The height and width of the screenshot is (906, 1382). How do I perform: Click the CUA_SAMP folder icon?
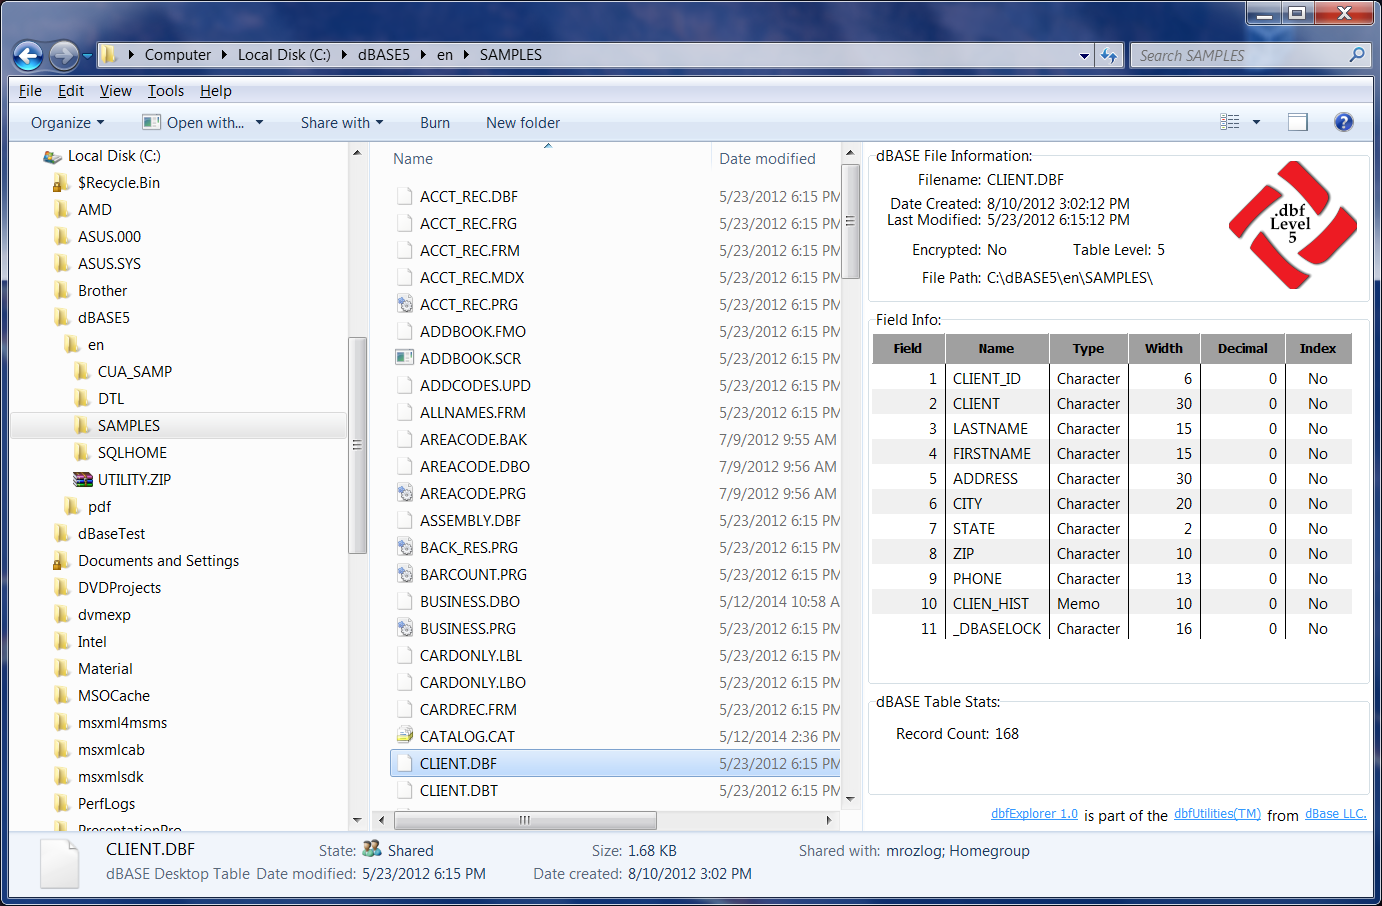coord(82,372)
